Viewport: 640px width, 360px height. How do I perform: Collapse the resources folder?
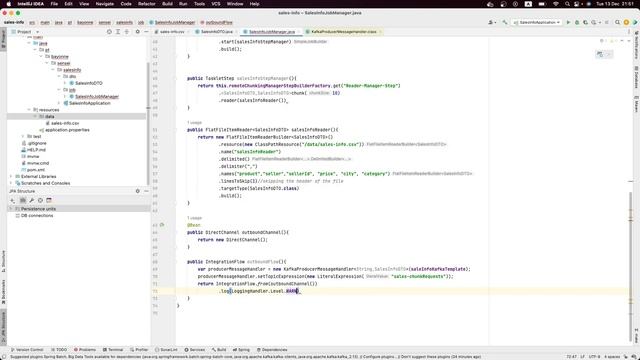(x=29, y=110)
